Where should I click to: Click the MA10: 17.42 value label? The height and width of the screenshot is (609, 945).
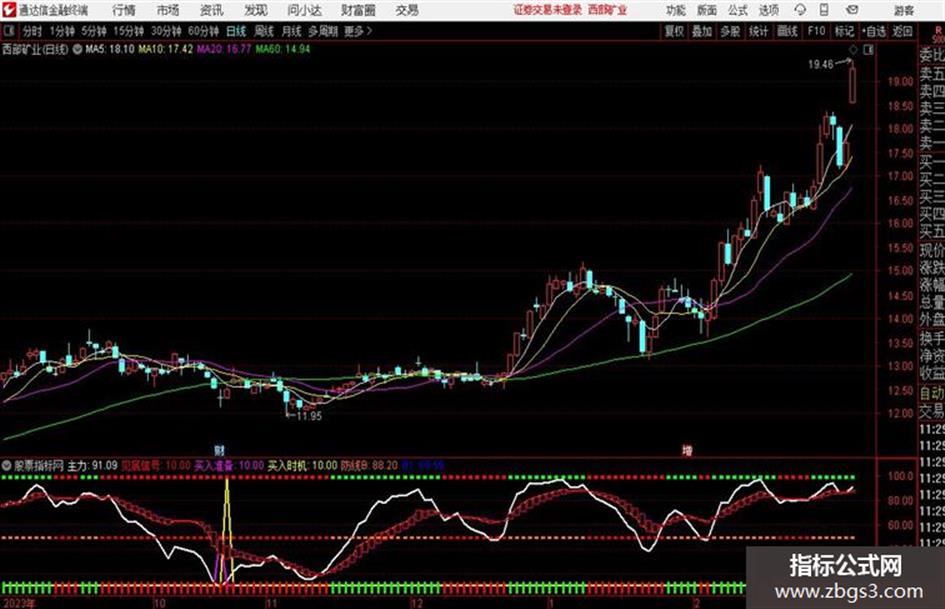pyautogui.click(x=166, y=49)
